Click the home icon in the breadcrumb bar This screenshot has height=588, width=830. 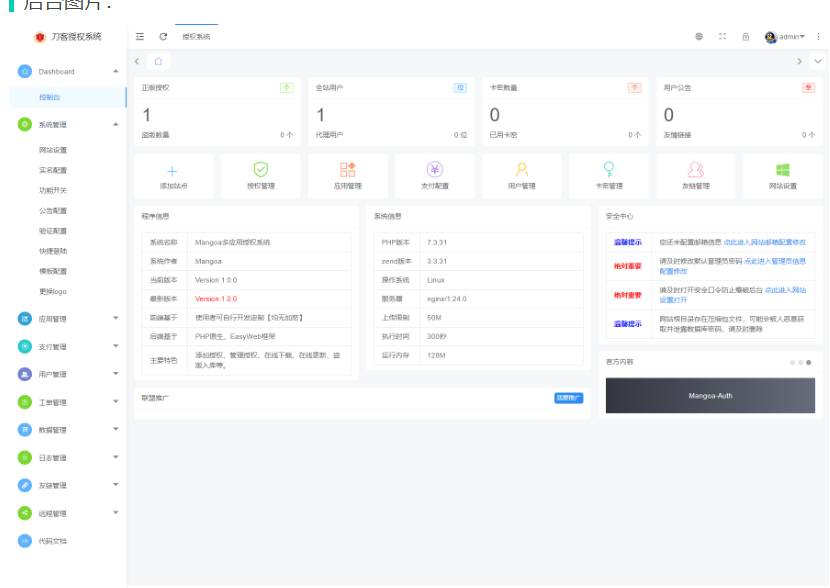pos(154,61)
